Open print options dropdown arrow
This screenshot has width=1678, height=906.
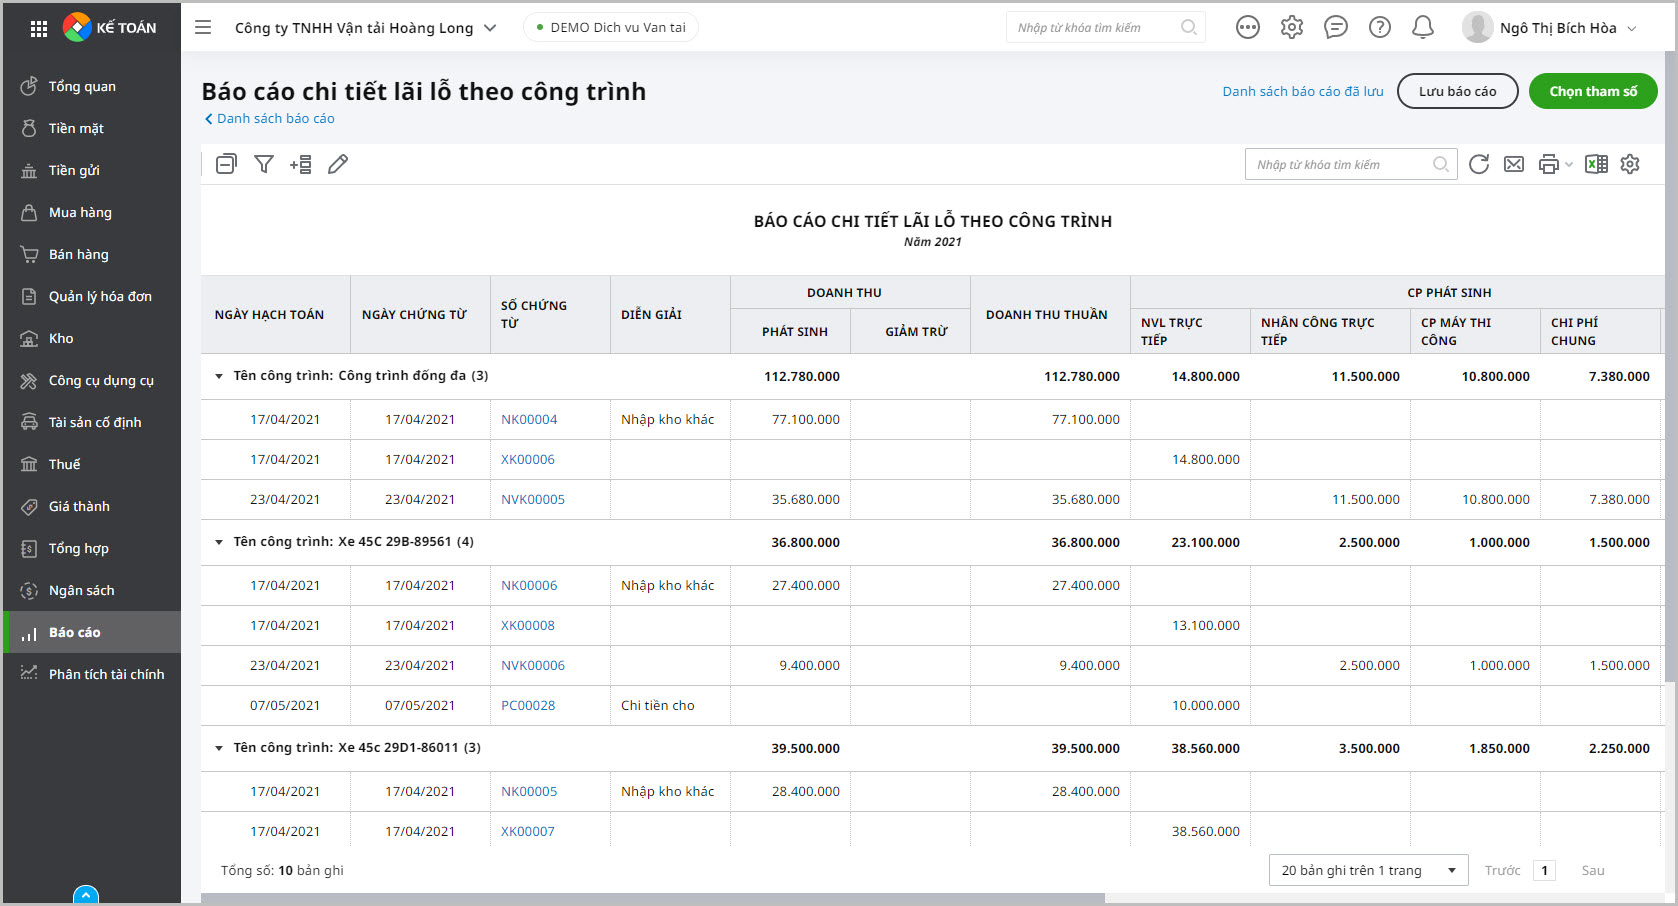coord(1569,164)
